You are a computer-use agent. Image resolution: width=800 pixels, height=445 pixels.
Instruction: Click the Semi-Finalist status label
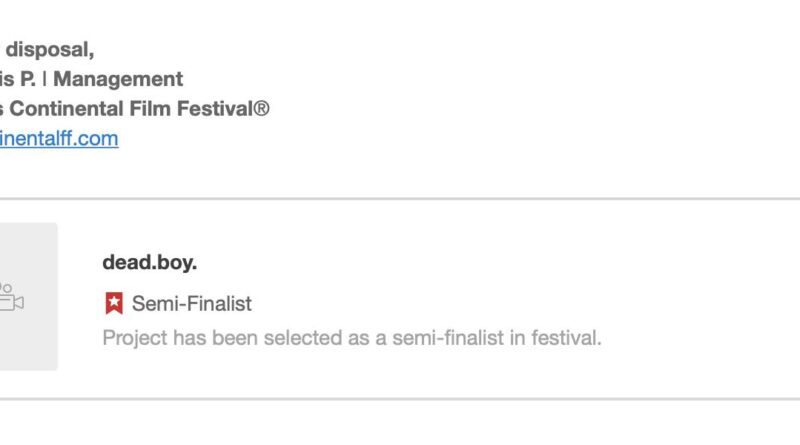click(192, 303)
